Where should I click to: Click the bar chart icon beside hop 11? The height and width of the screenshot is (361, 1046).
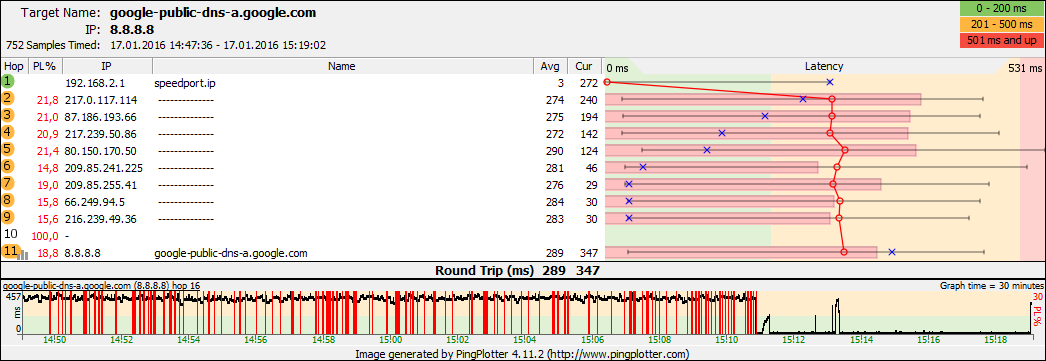pyautogui.click(x=23, y=254)
